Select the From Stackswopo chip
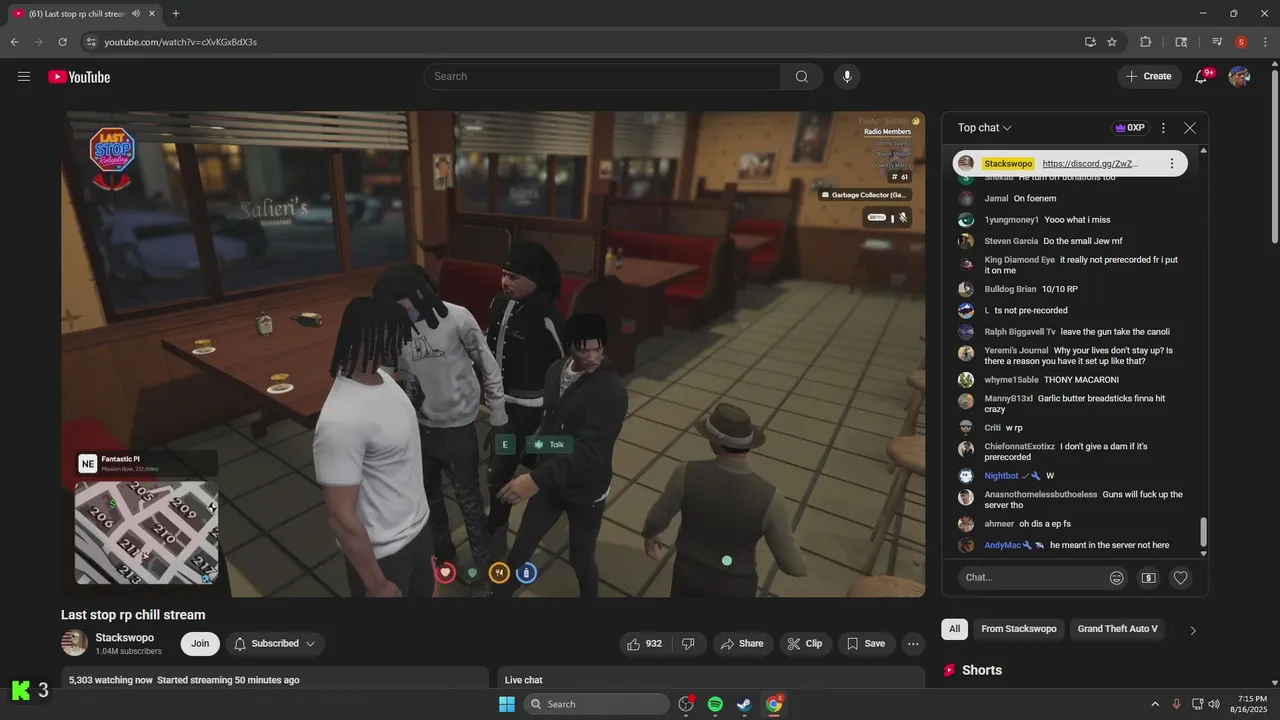Screen dimensions: 1280x720 pos(1019,629)
